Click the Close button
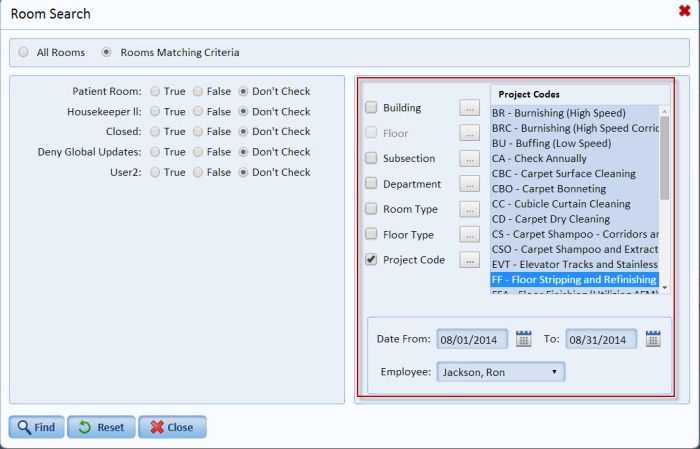 click(172, 427)
